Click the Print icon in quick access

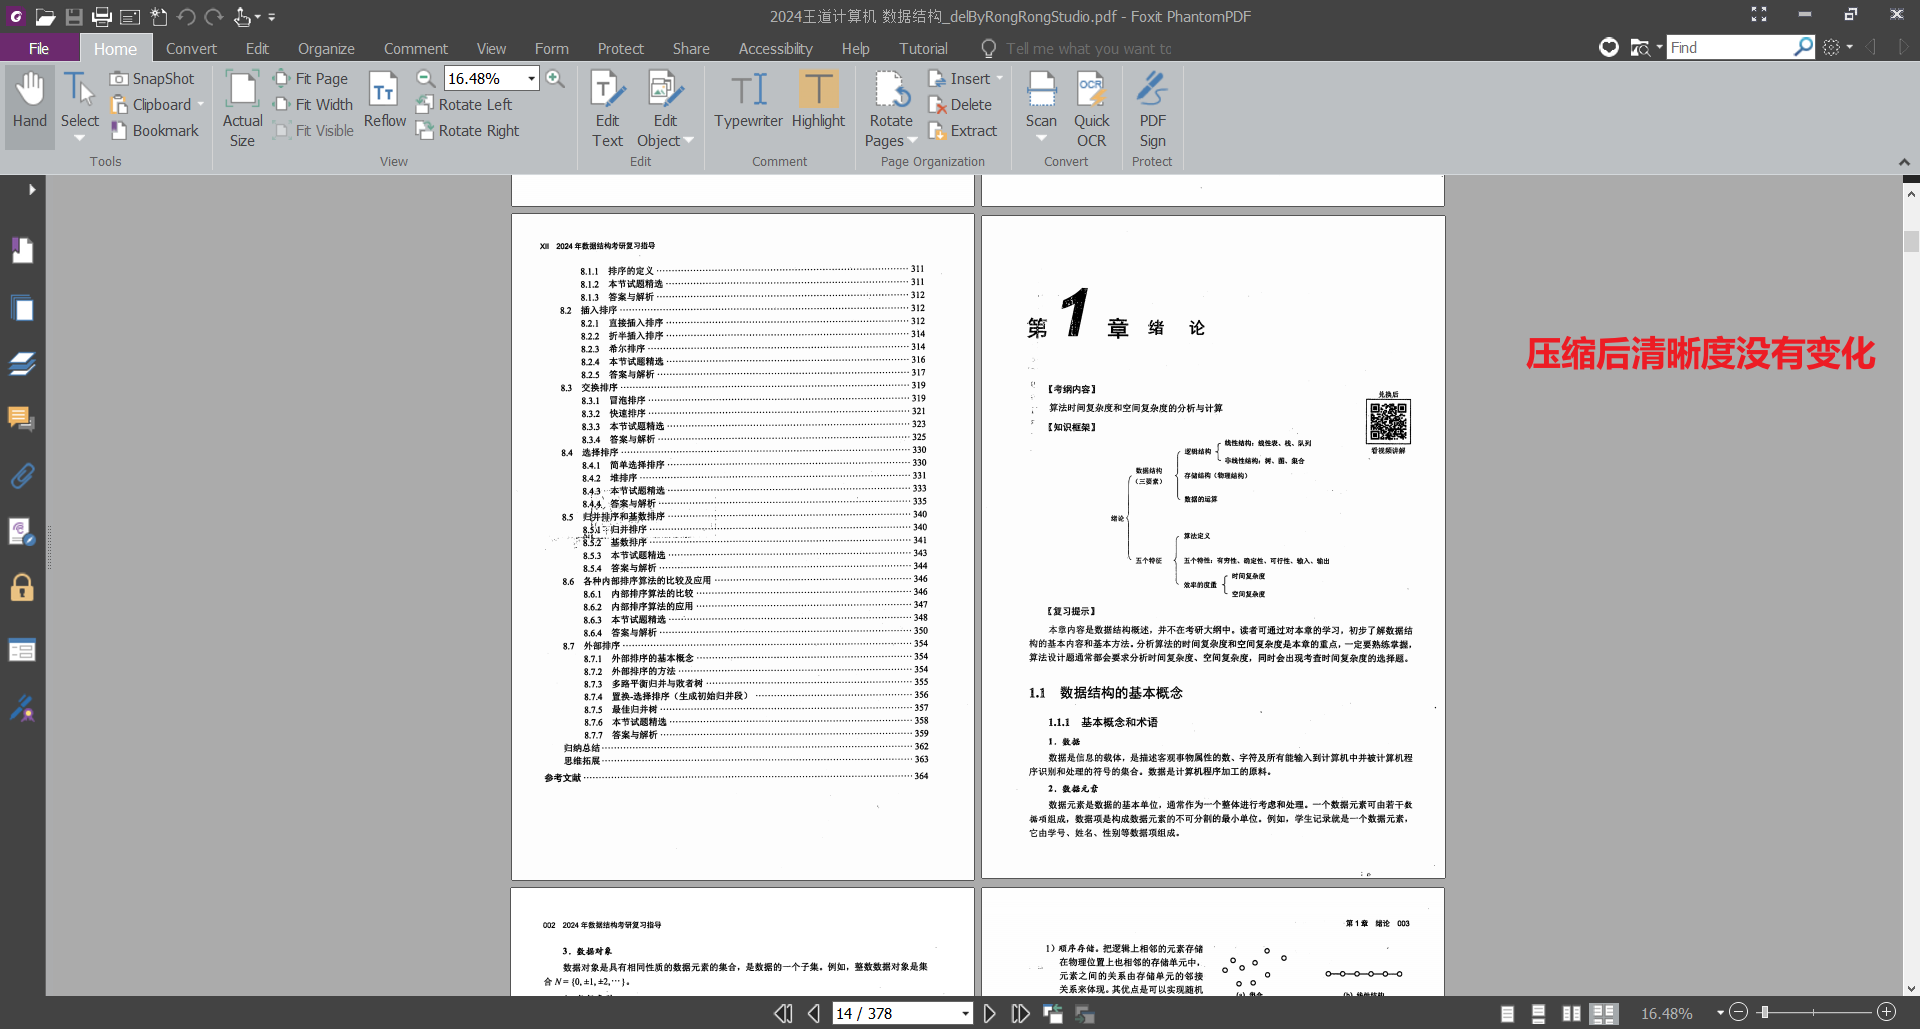coord(102,16)
